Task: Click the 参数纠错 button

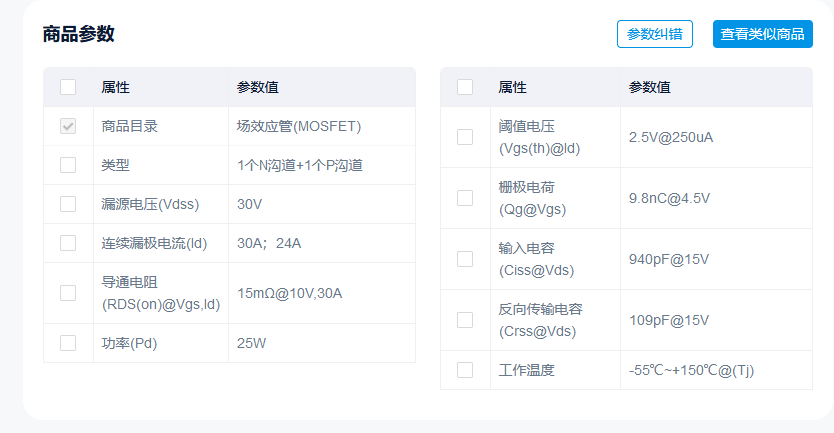Action: (654, 34)
